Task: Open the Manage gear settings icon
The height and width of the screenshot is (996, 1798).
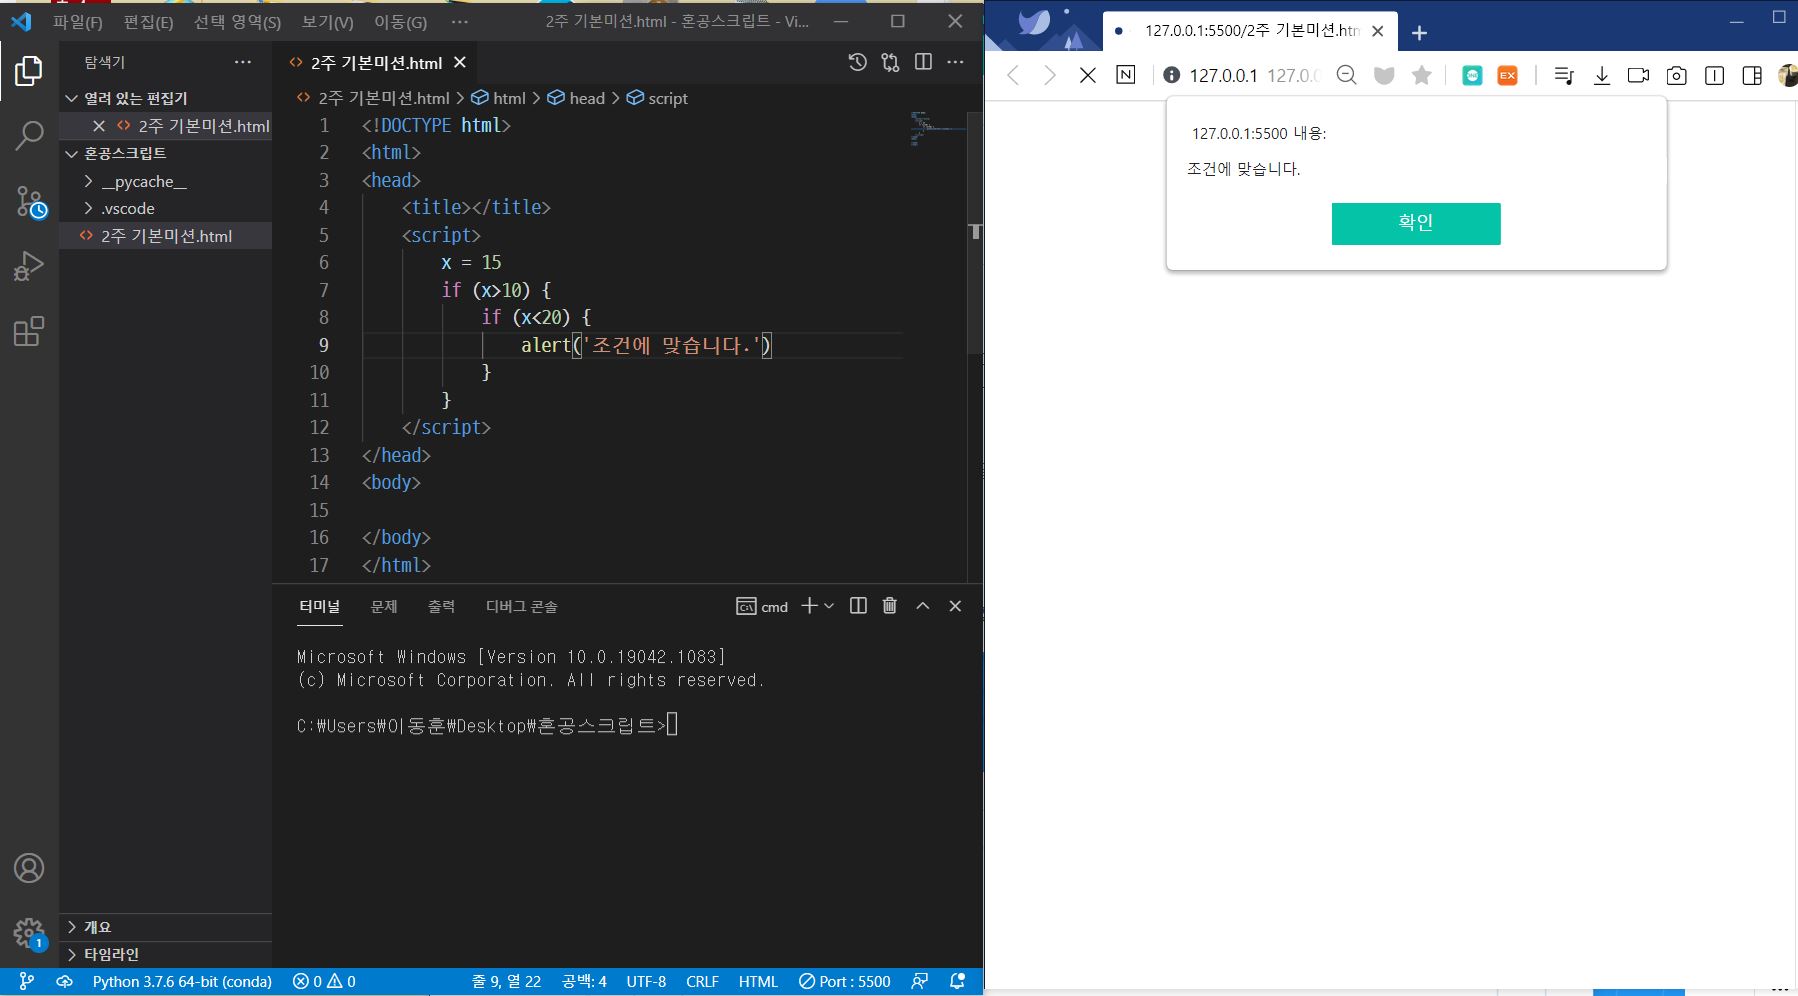Action: [x=29, y=934]
